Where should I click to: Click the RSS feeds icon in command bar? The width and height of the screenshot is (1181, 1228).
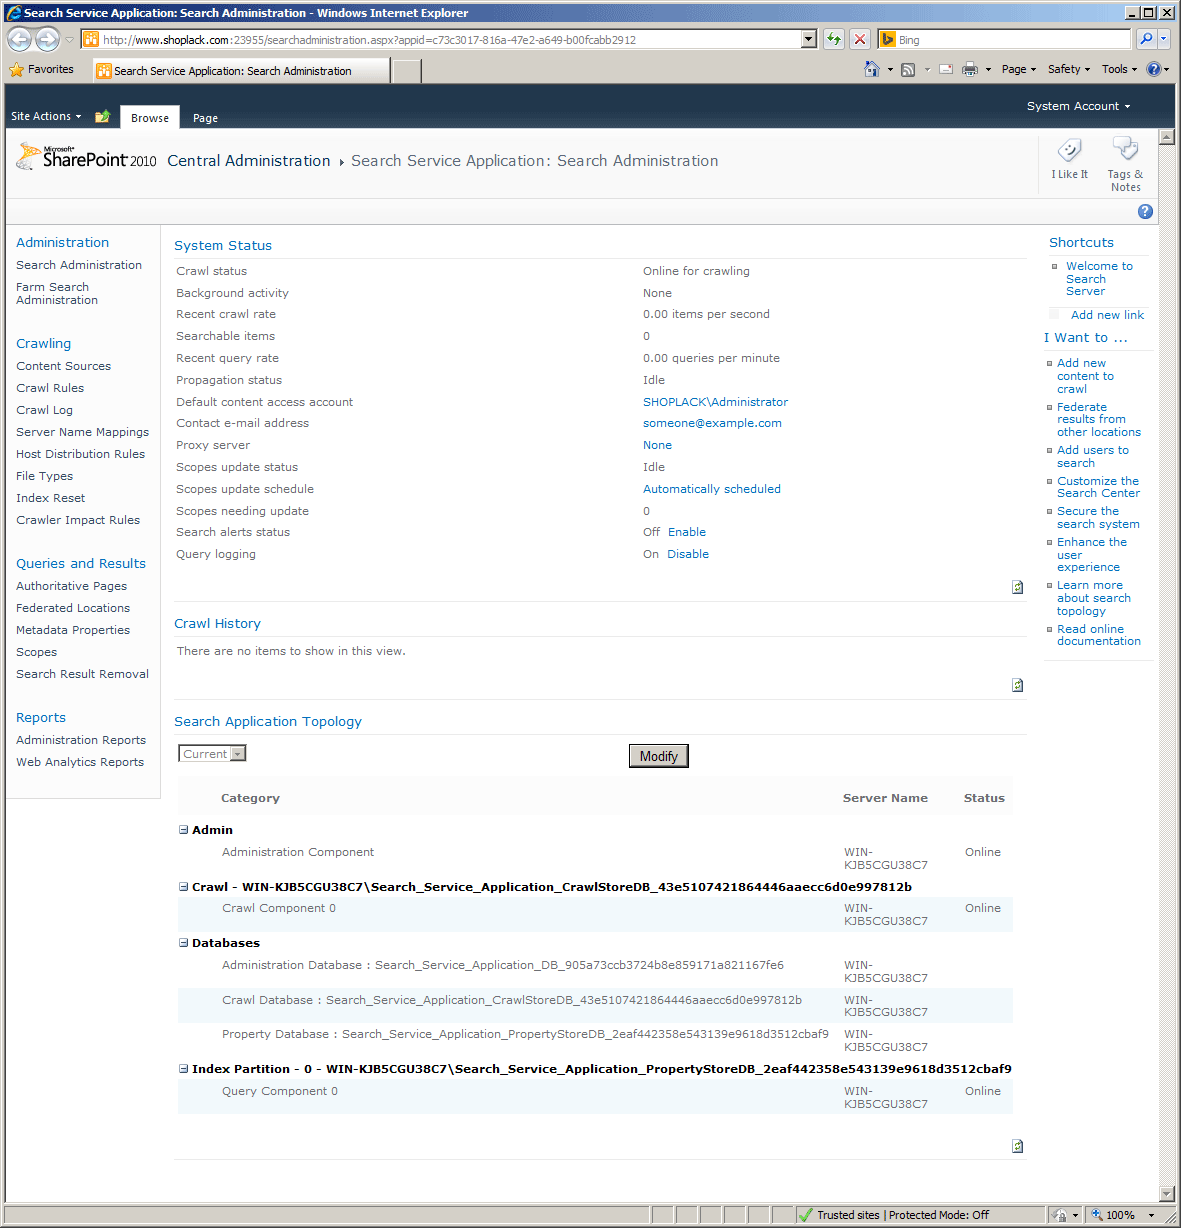[x=908, y=69]
